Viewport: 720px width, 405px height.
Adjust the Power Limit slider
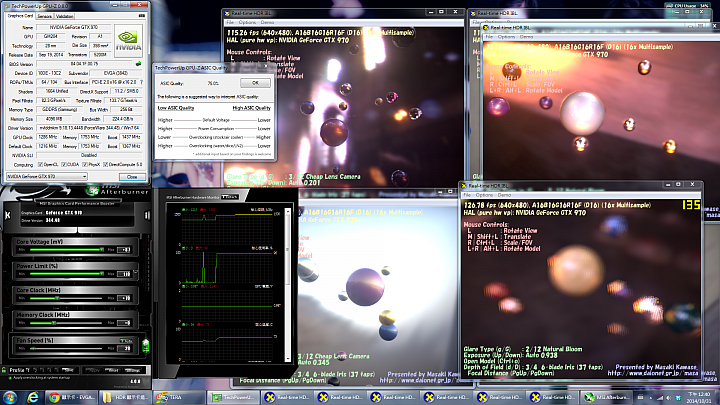coord(66,274)
